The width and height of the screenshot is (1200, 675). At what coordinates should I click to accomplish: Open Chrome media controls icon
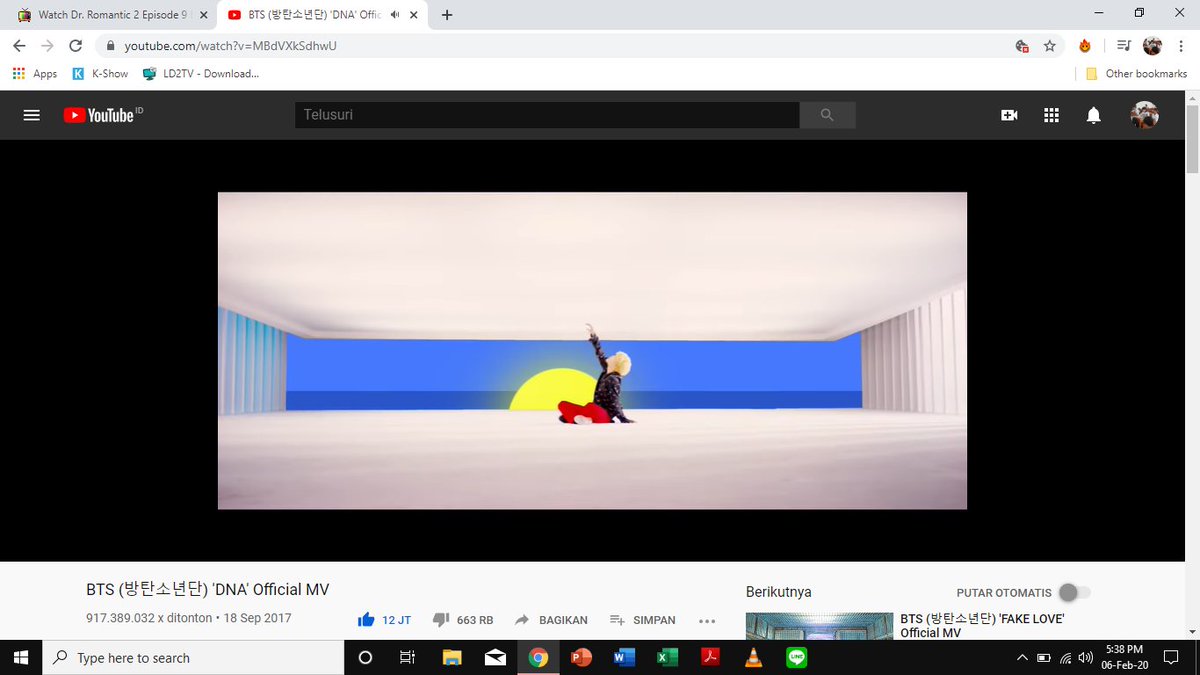point(1124,46)
